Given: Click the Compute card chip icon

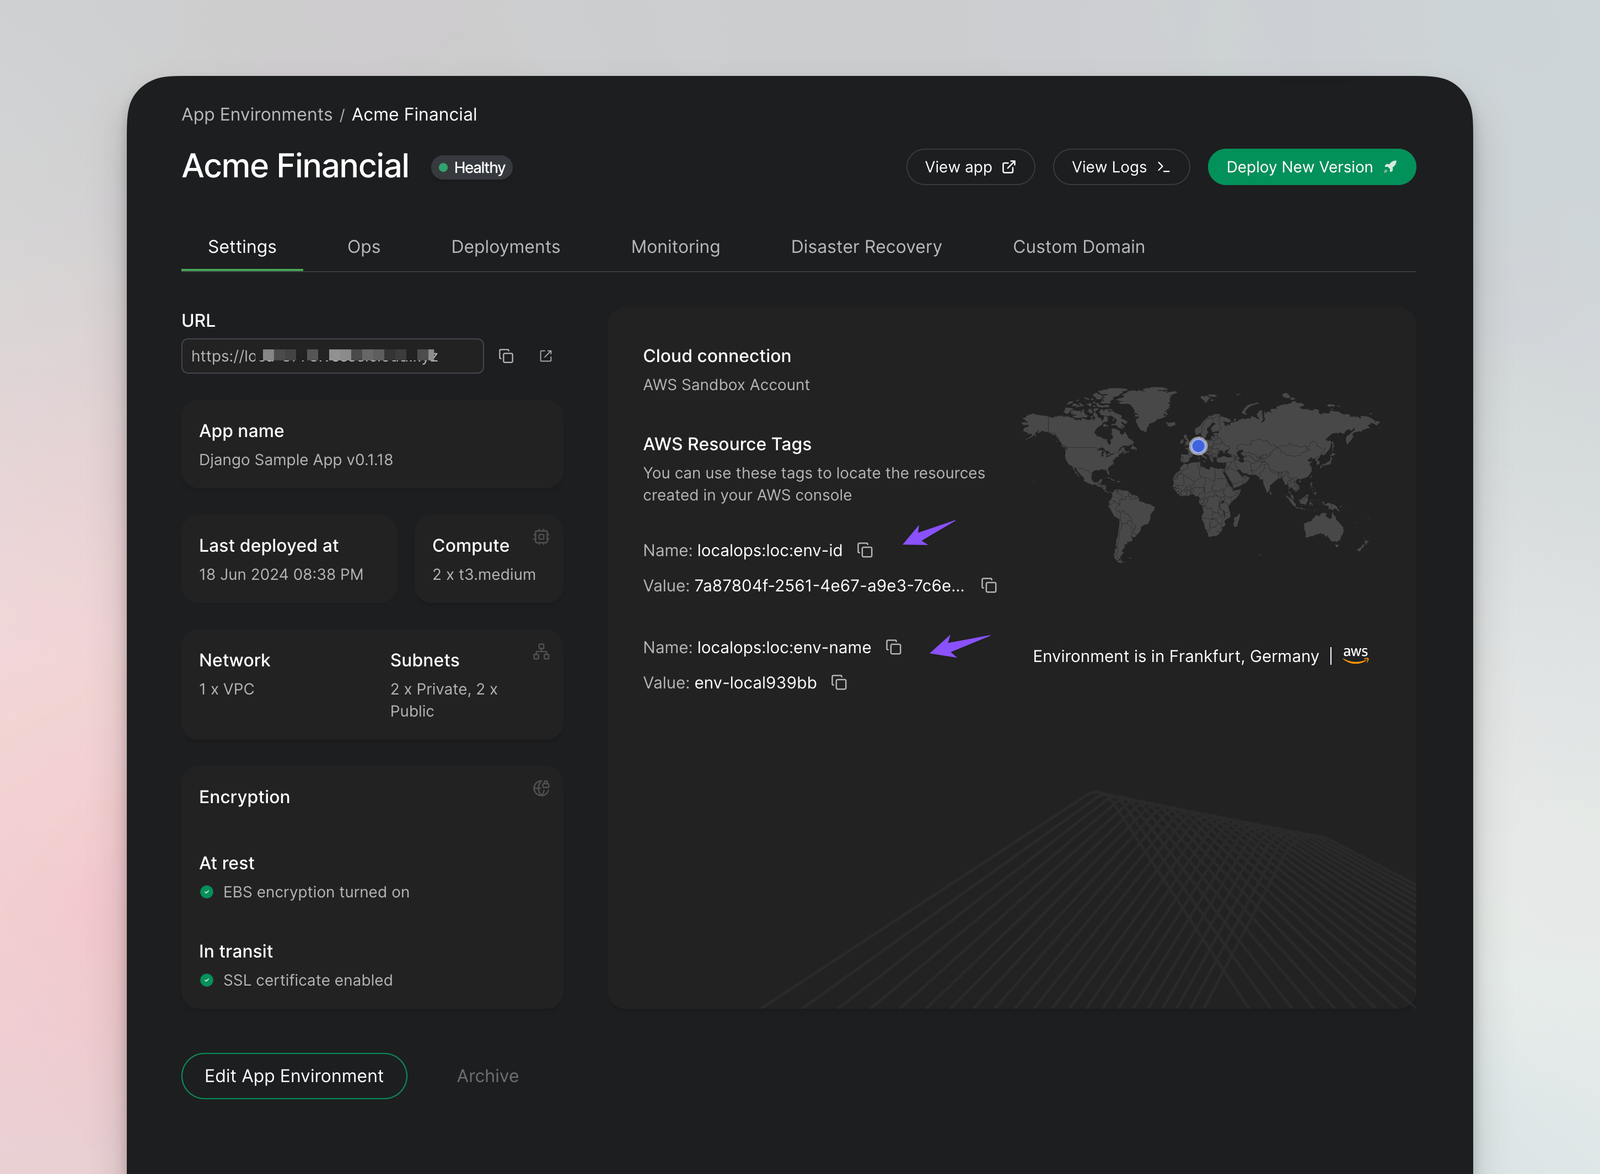Looking at the screenshot, I should coord(541,537).
